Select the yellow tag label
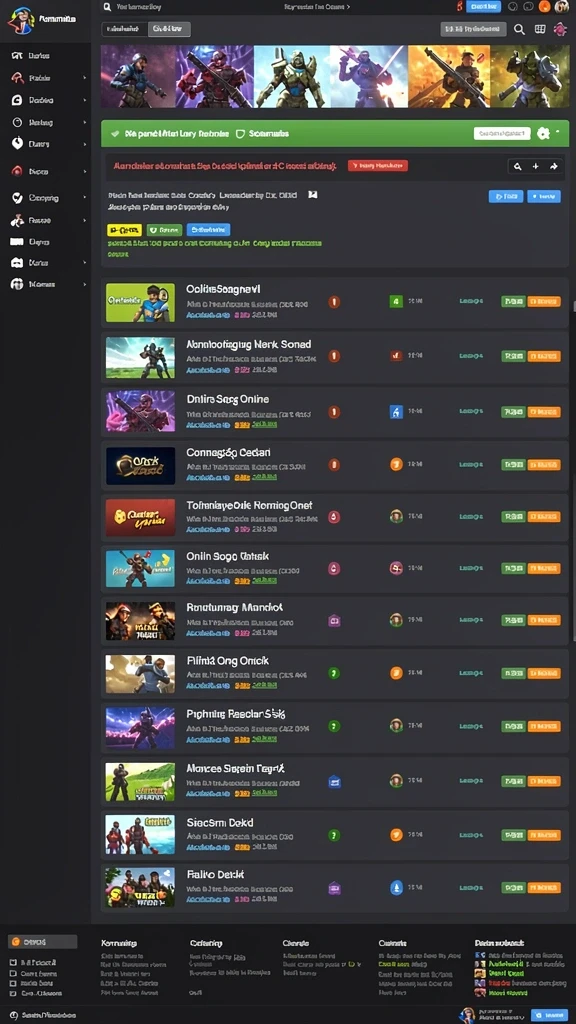The image size is (576, 1024). pyautogui.click(x=124, y=230)
